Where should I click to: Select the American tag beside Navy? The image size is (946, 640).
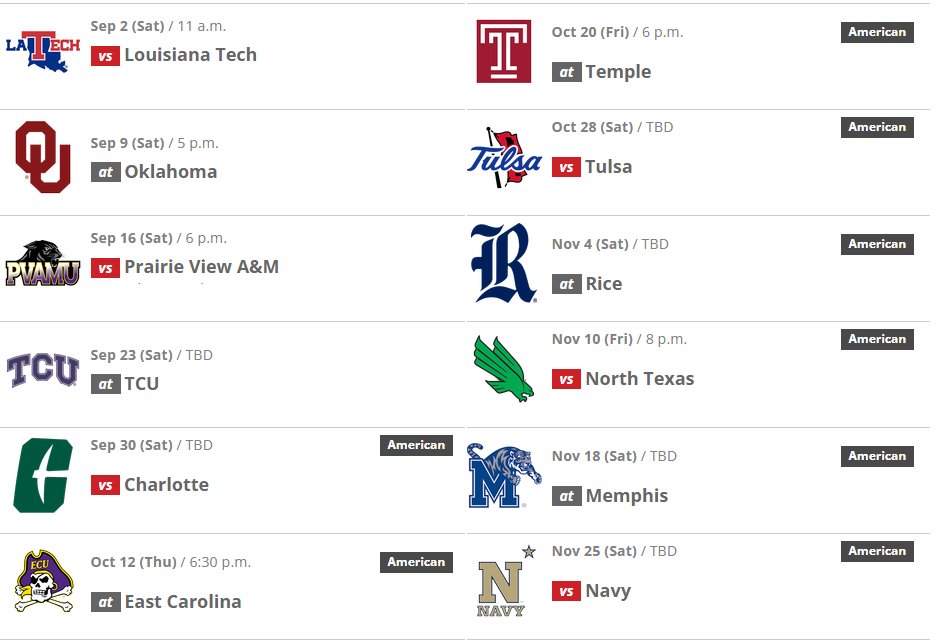pos(877,551)
